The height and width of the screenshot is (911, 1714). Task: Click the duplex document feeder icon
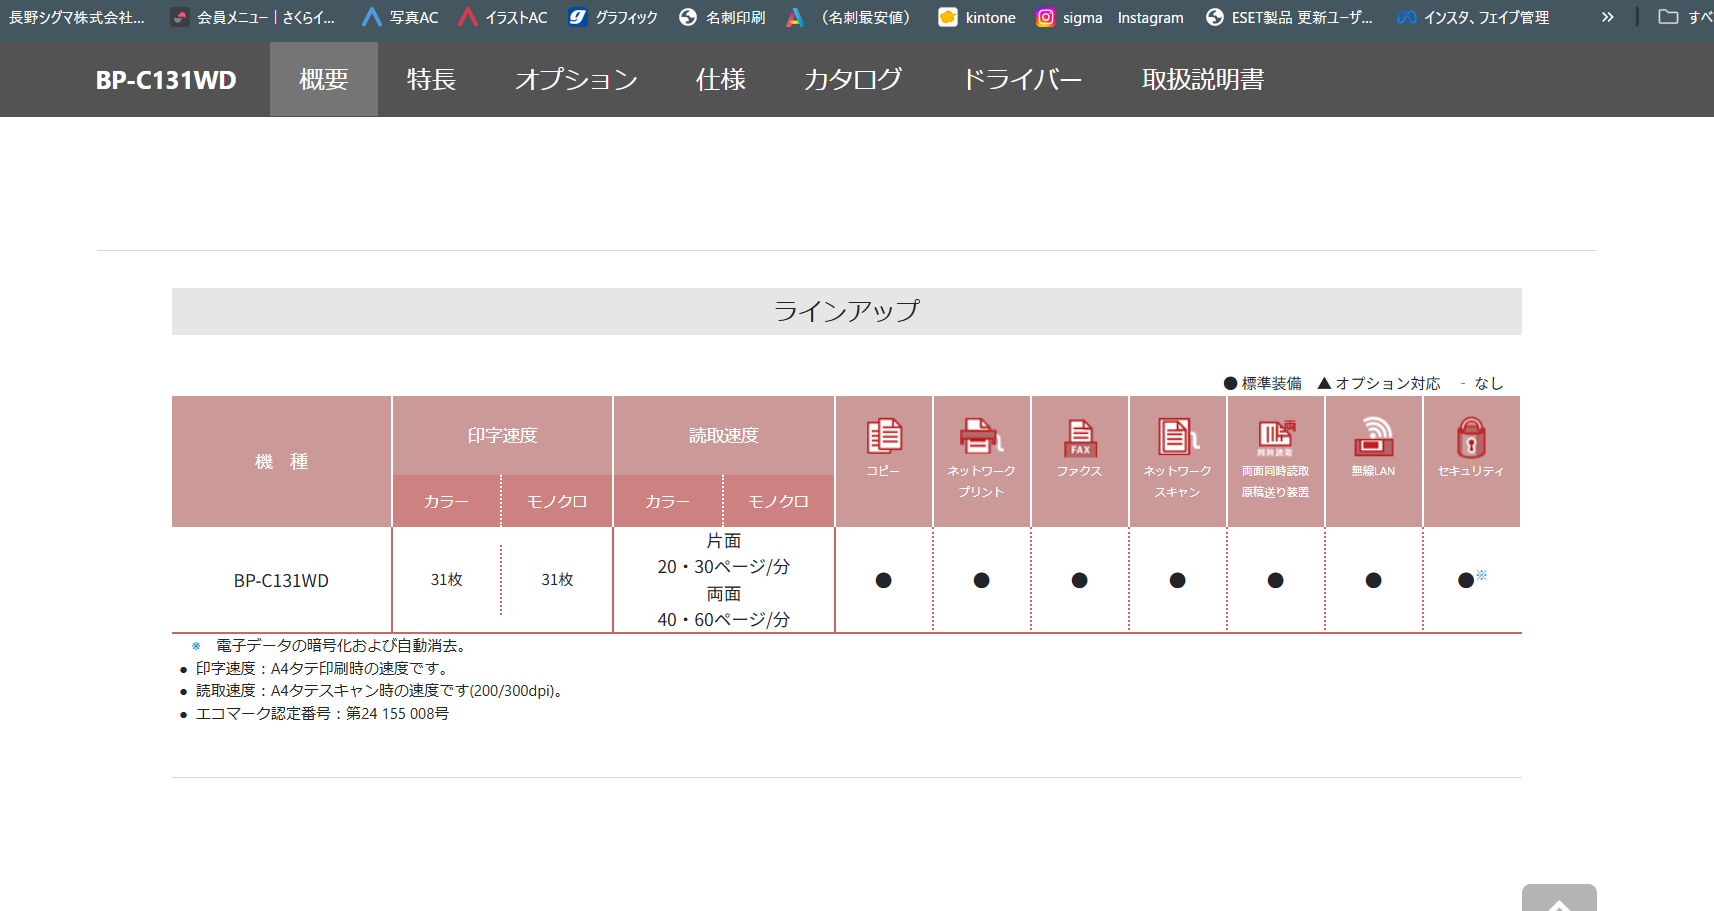(x=1275, y=436)
